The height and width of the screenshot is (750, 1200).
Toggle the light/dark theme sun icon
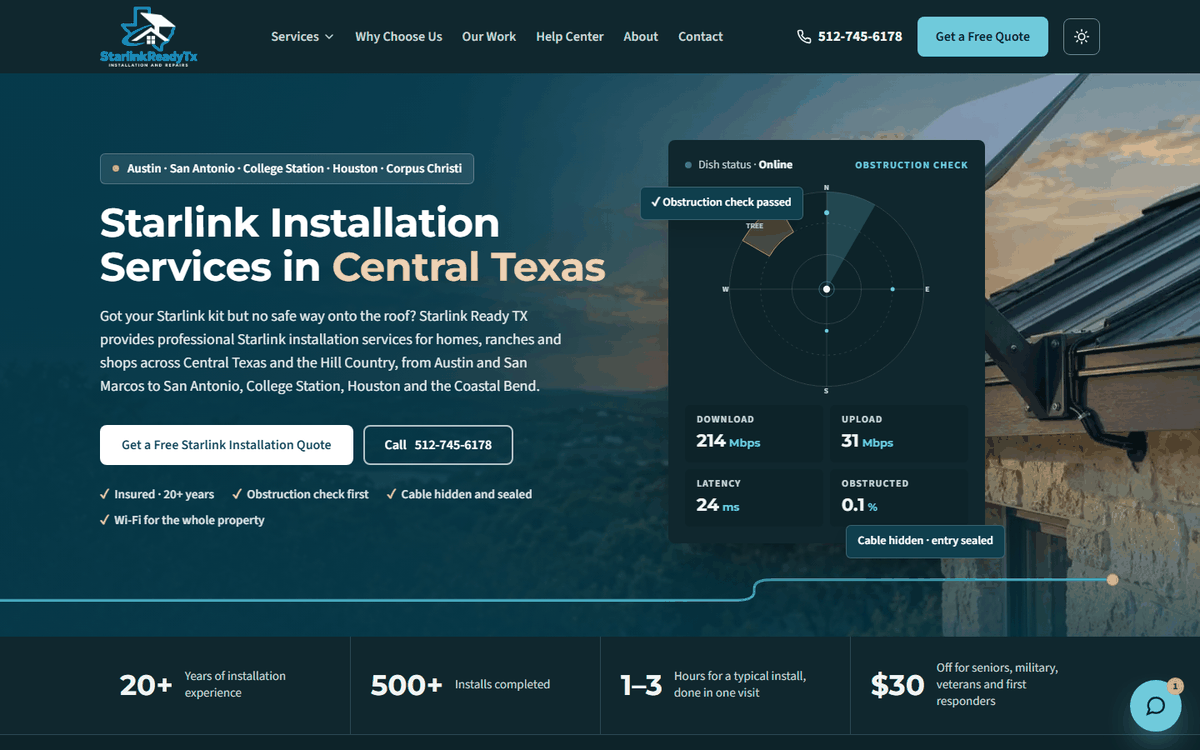click(1081, 36)
